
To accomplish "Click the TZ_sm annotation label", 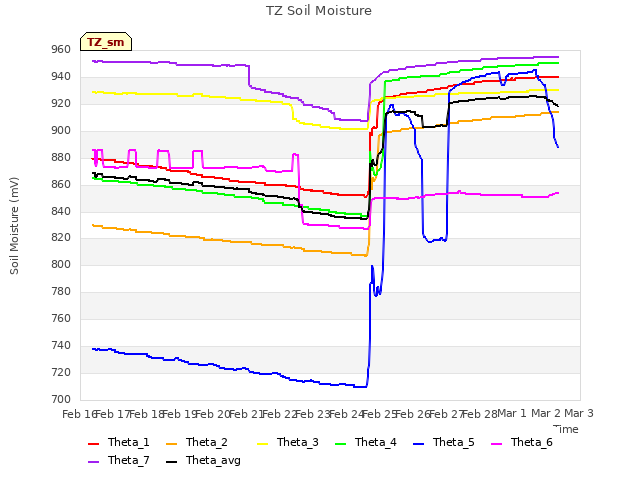I will point(106,42).
